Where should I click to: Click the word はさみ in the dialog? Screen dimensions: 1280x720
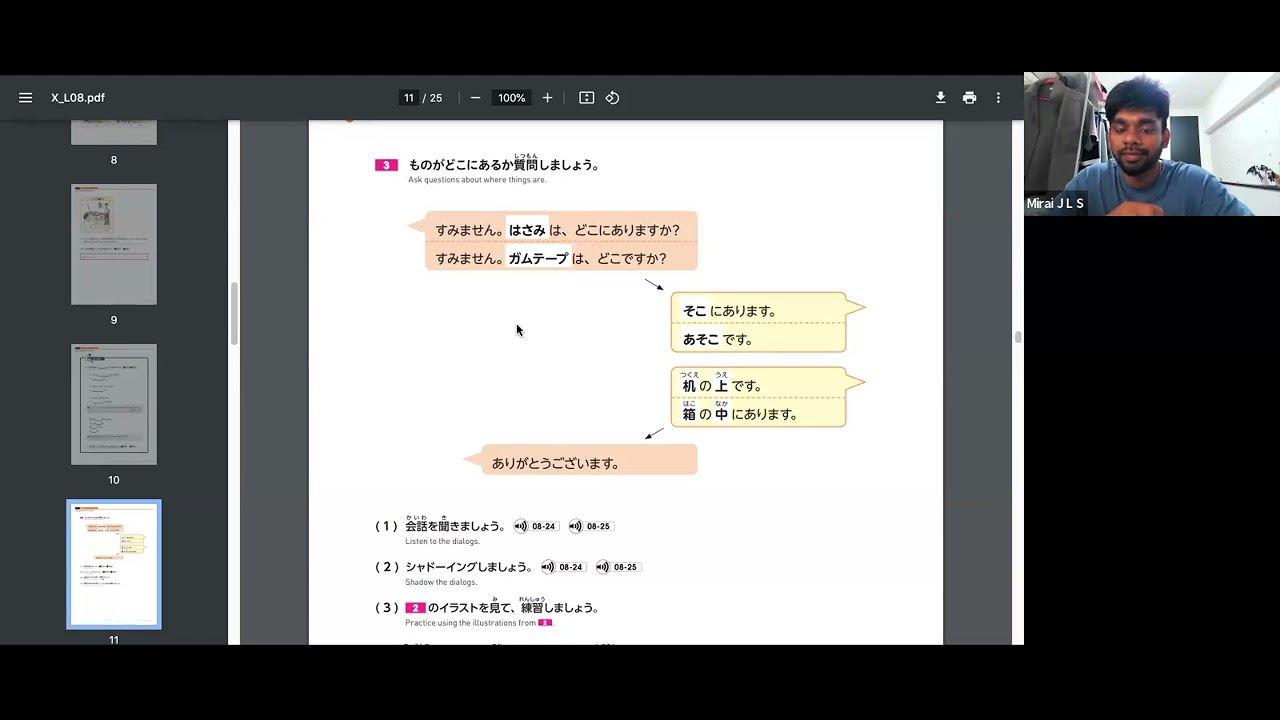click(x=527, y=230)
